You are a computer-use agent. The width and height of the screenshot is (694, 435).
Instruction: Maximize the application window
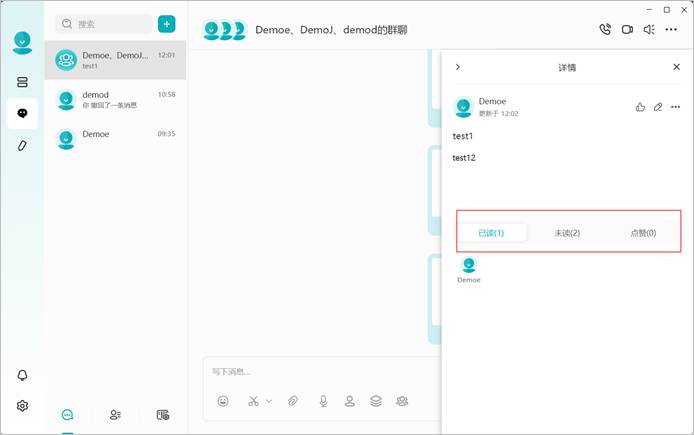667,9
